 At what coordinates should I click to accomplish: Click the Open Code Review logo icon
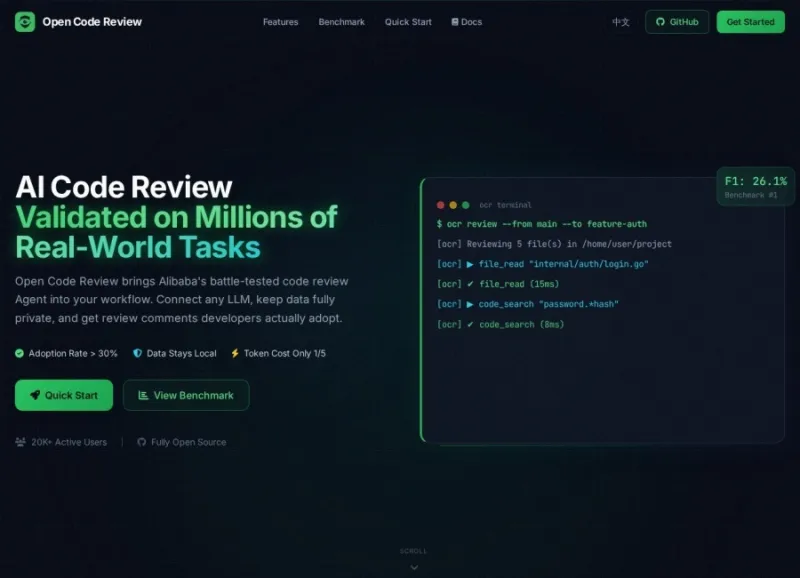coord(25,22)
